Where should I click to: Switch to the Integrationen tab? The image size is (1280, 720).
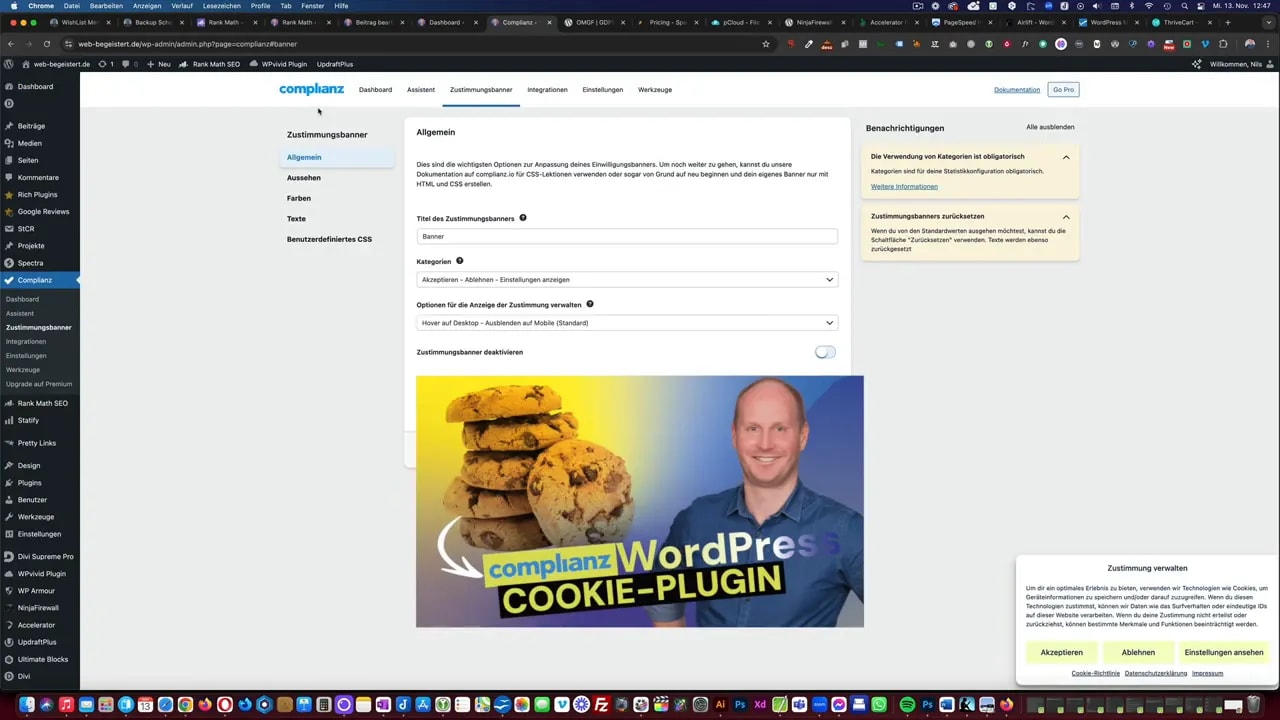546,89
